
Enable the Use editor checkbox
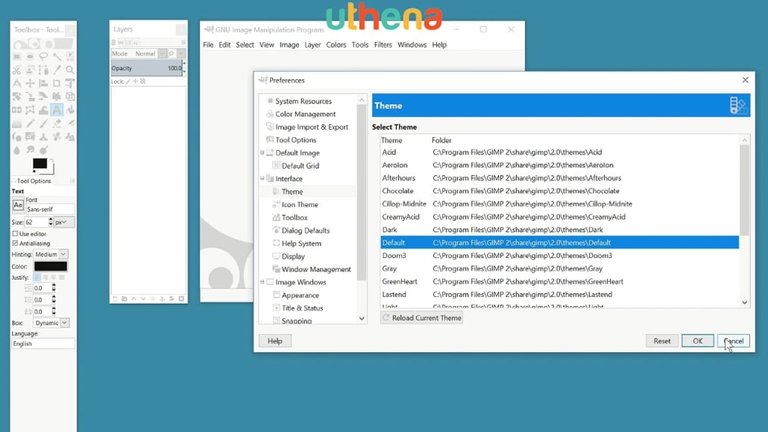pos(15,234)
